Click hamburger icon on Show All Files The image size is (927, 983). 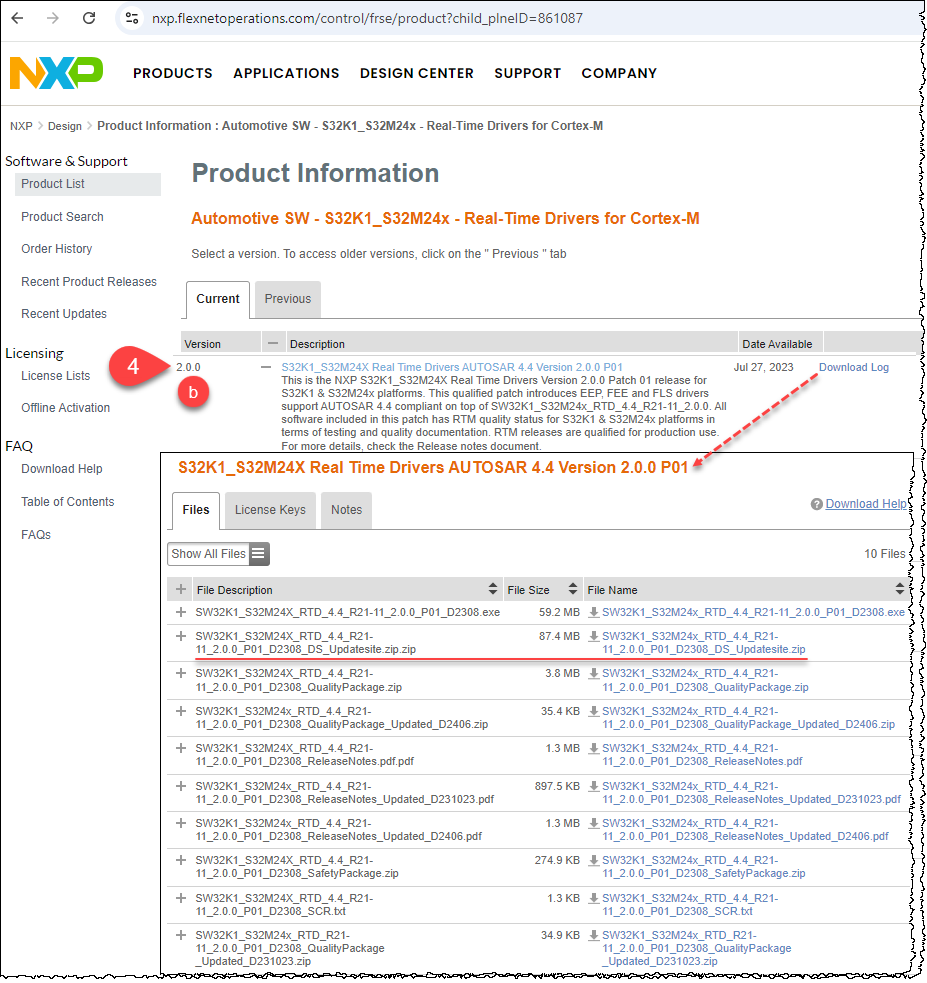[x=259, y=554]
